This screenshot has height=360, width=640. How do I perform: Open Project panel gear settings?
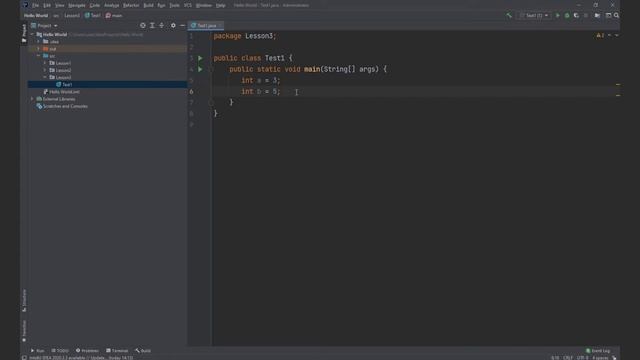click(x=173, y=25)
